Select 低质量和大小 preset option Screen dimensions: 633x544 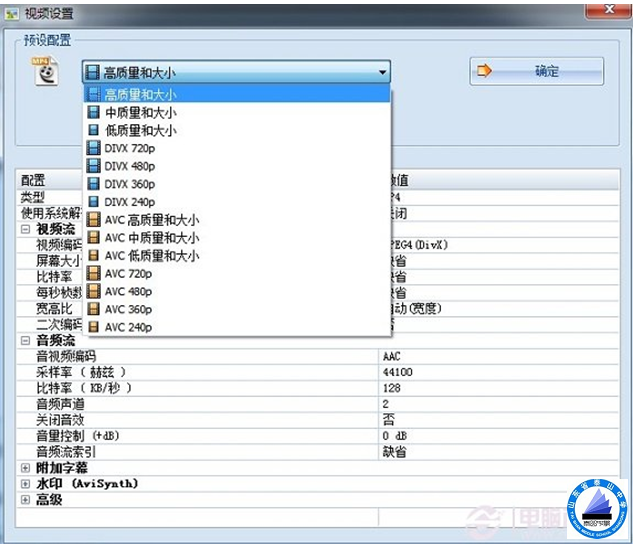[x=140, y=131]
